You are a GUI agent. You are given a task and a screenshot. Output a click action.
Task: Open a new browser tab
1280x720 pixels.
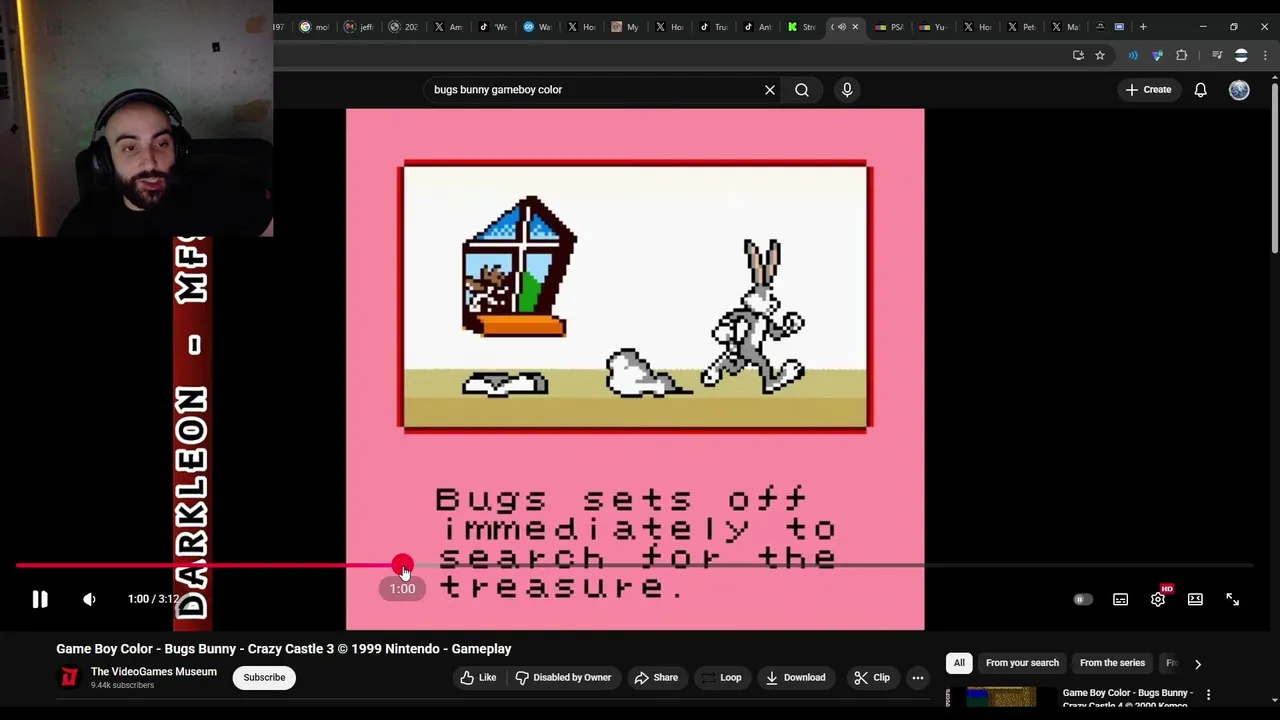1143,27
